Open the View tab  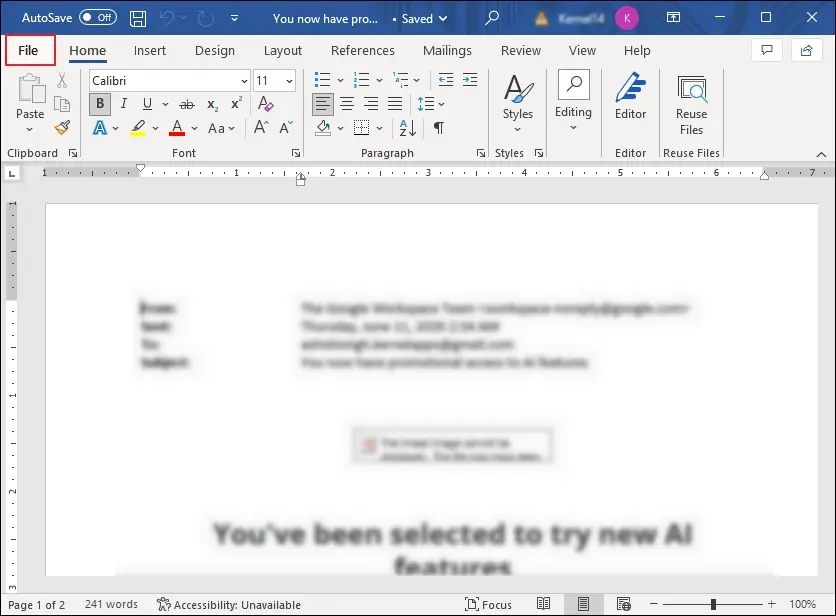tap(582, 51)
